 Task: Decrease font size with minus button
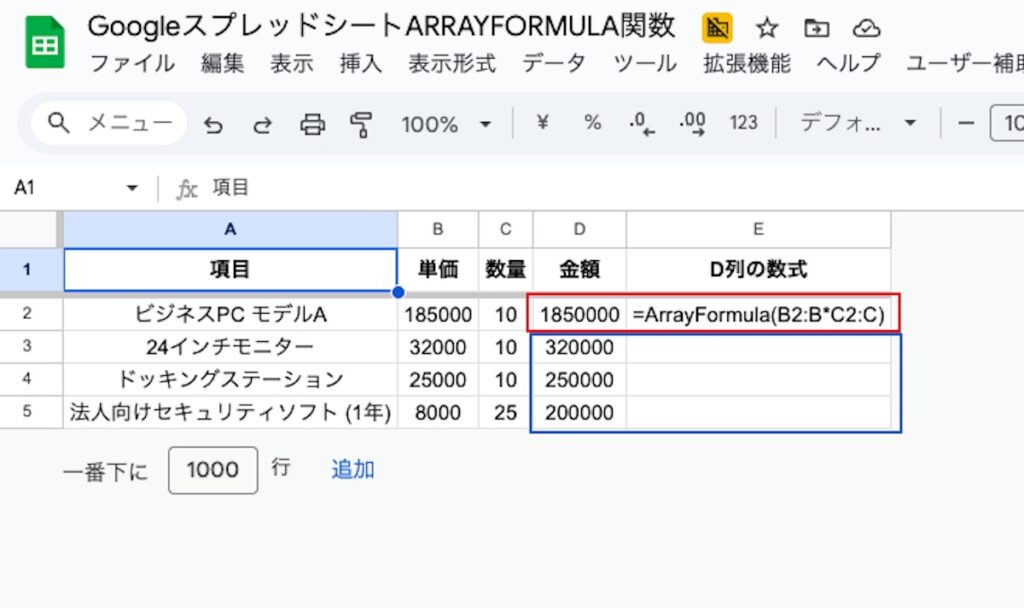pos(966,123)
